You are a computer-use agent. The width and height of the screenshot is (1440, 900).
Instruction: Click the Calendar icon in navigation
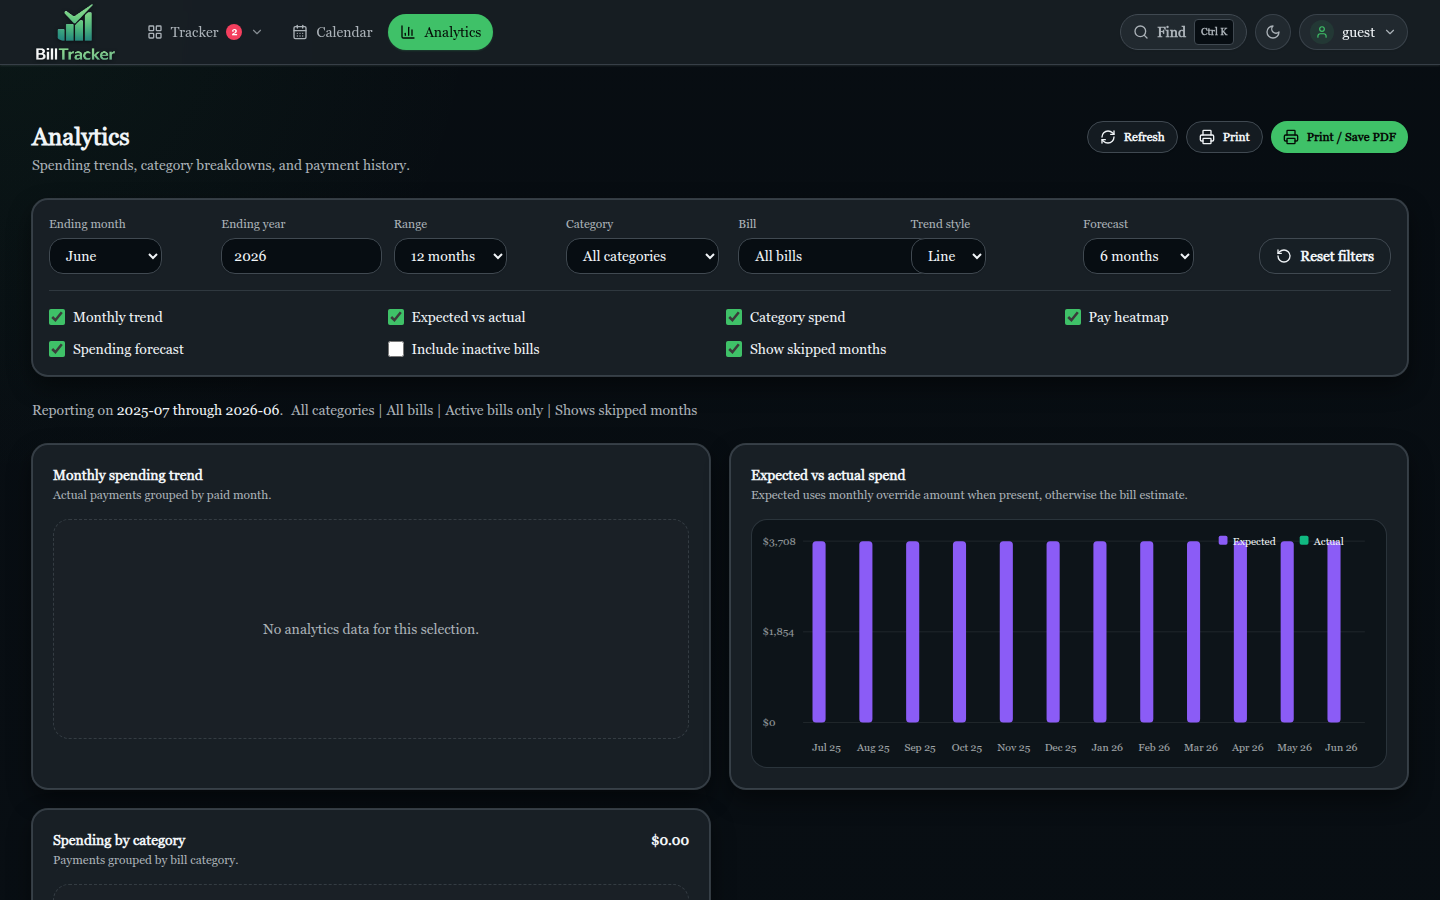point(300,32)
